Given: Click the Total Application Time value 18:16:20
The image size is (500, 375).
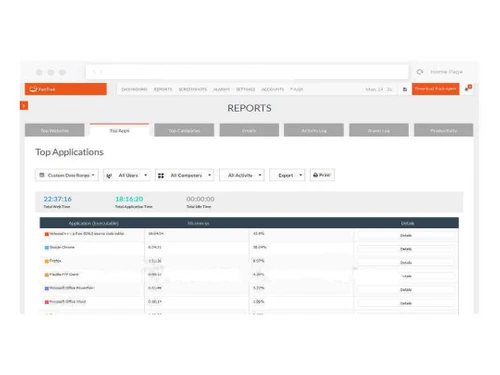Looking at the screenshot, I should [129, 199].
